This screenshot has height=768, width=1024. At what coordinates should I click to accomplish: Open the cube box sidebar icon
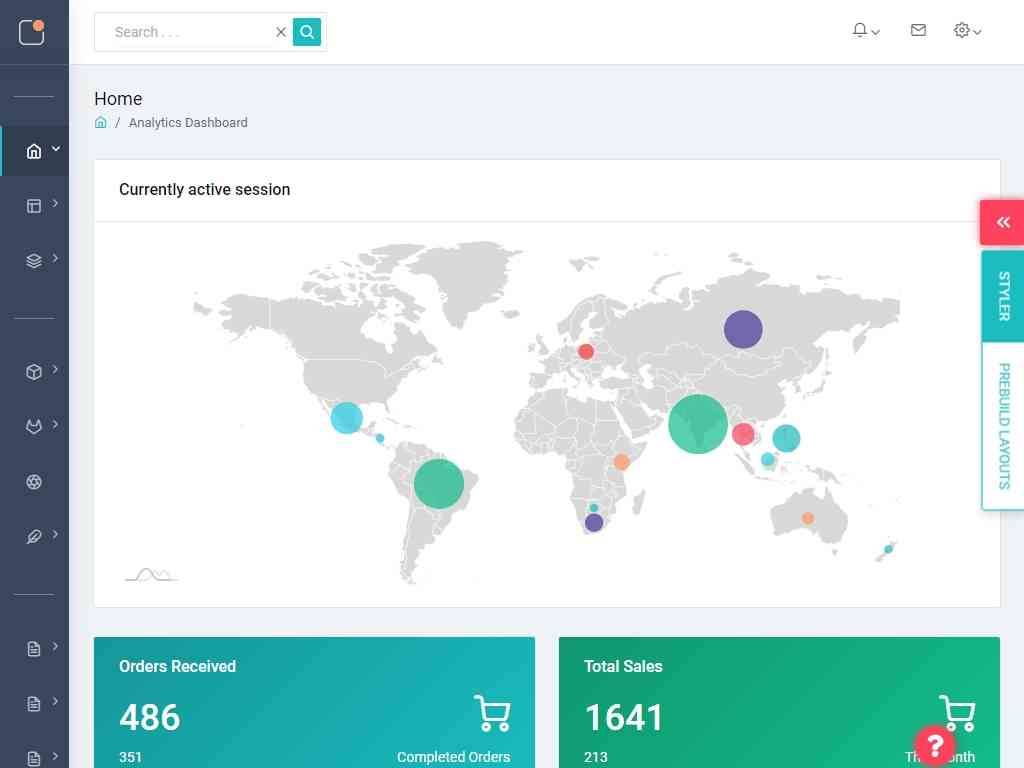tap(34, 372)
